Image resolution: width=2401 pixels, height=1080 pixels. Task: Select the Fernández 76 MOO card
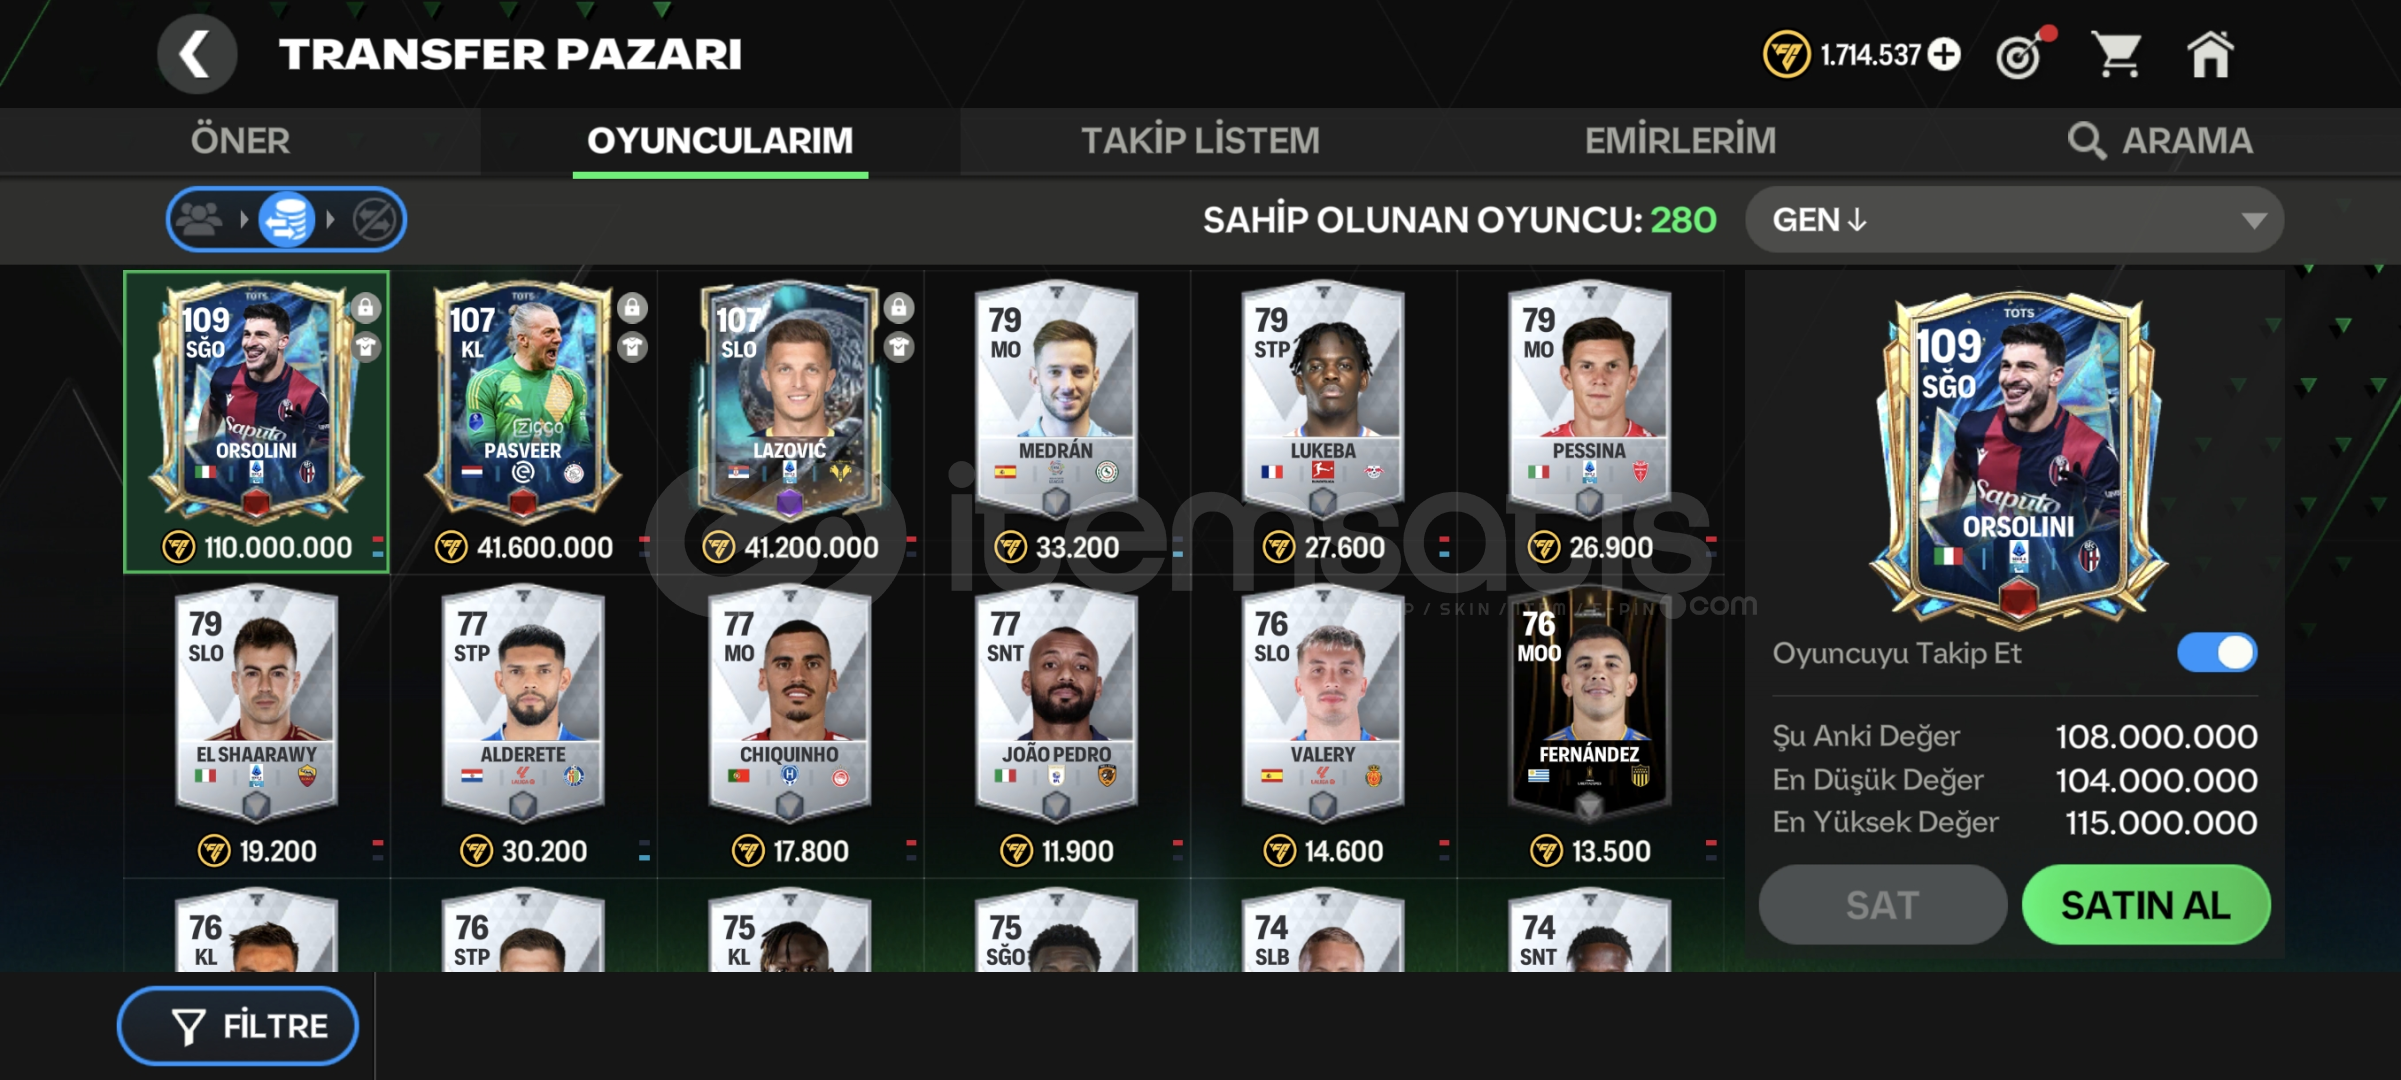click(1589, 703)
